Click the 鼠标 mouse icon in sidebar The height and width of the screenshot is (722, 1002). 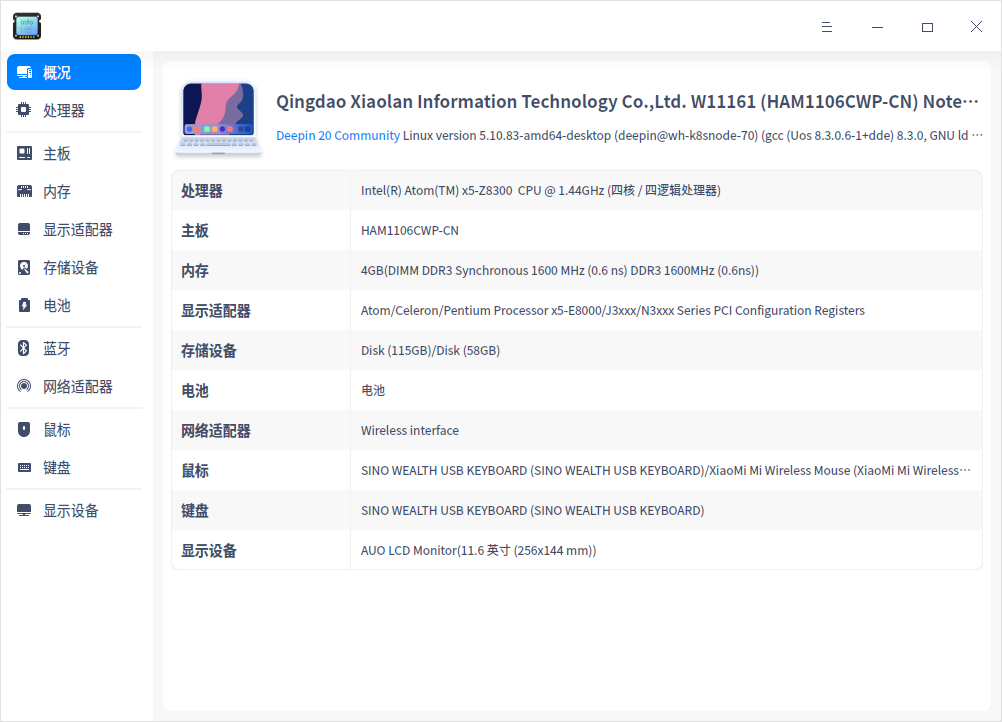click(x=24, y=429)
